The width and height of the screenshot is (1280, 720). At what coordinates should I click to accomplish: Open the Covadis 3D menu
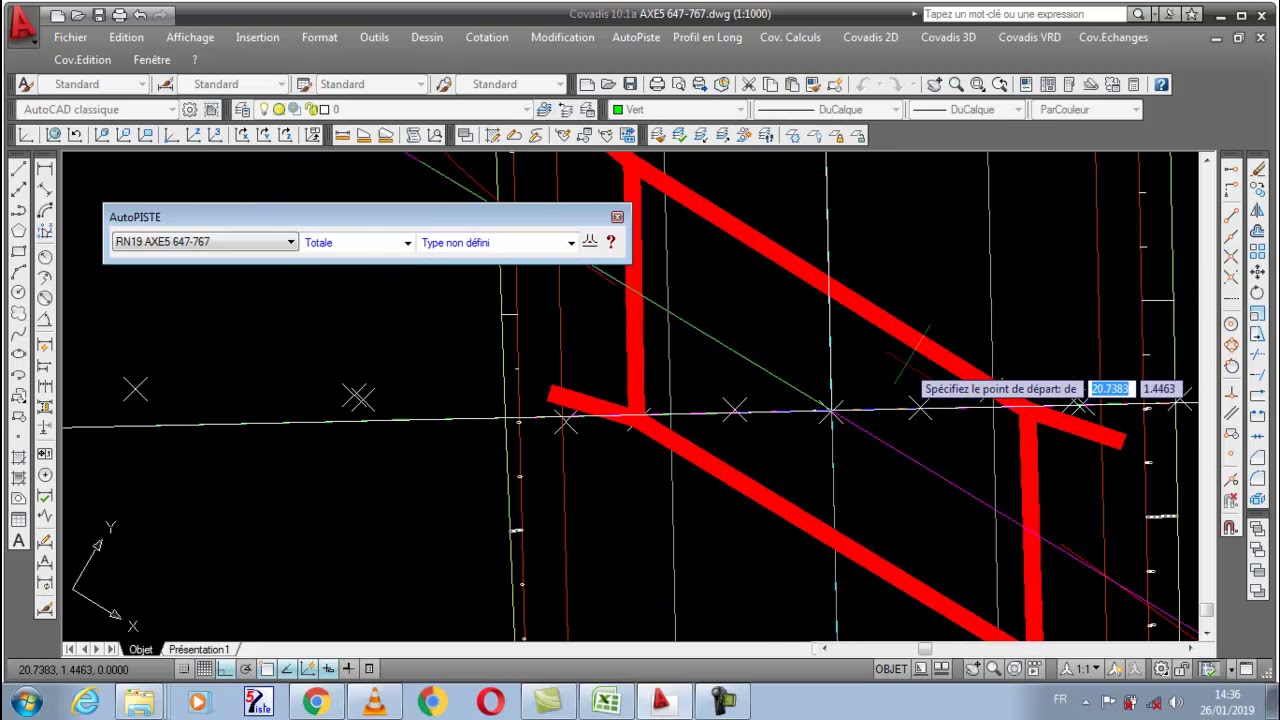coord(948,37)
